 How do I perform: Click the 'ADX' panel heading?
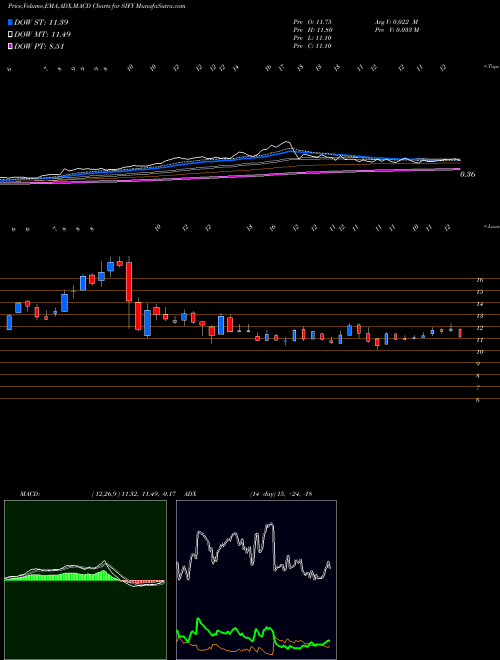point(190,493)
